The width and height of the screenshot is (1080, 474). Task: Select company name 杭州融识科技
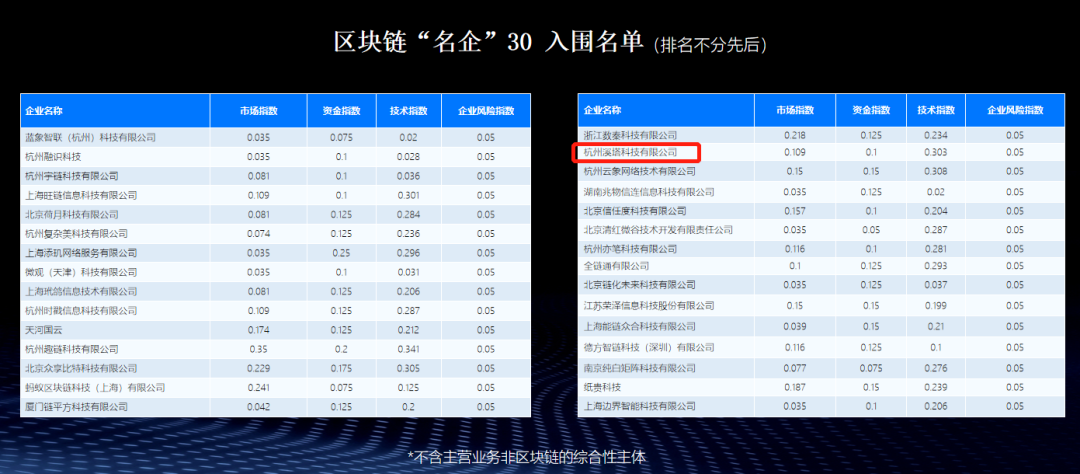point(53,156)
